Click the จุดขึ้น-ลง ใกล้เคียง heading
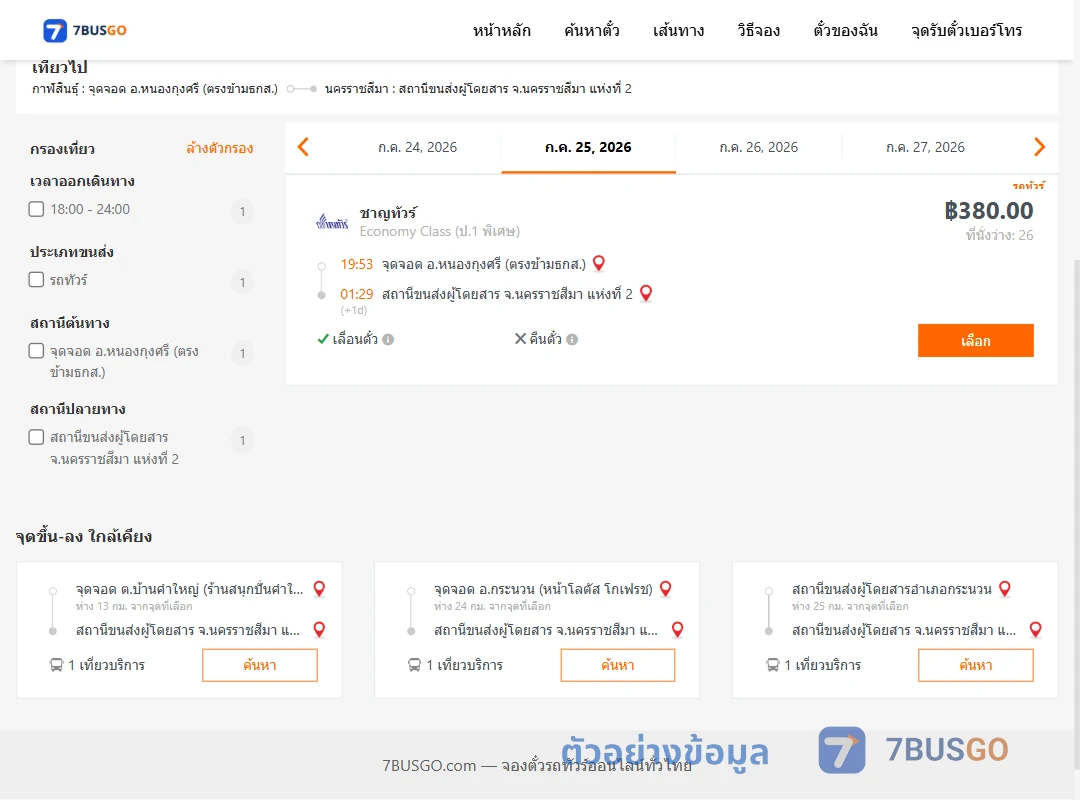Screen dimensions: 1080x800 click(84, 536)
